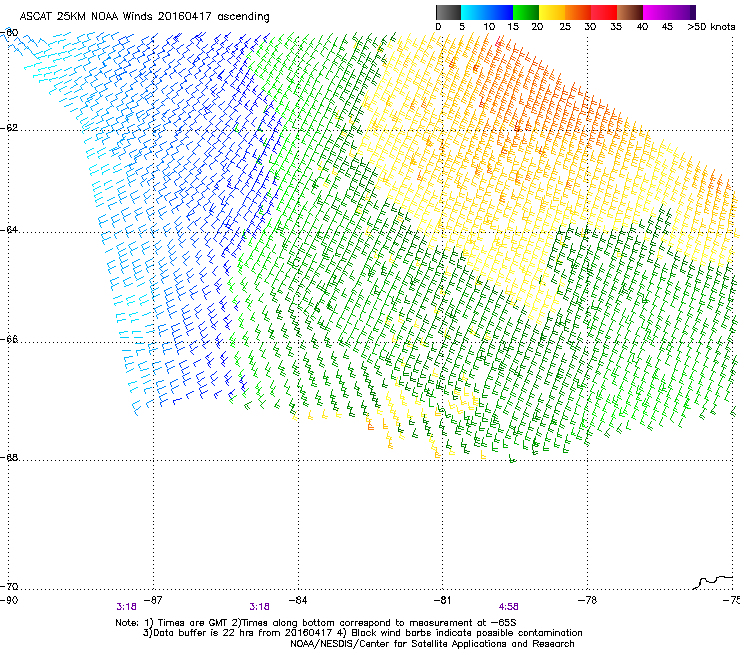
Task: Click the latitude label '-62'
Action: click(x=9, y=128)
